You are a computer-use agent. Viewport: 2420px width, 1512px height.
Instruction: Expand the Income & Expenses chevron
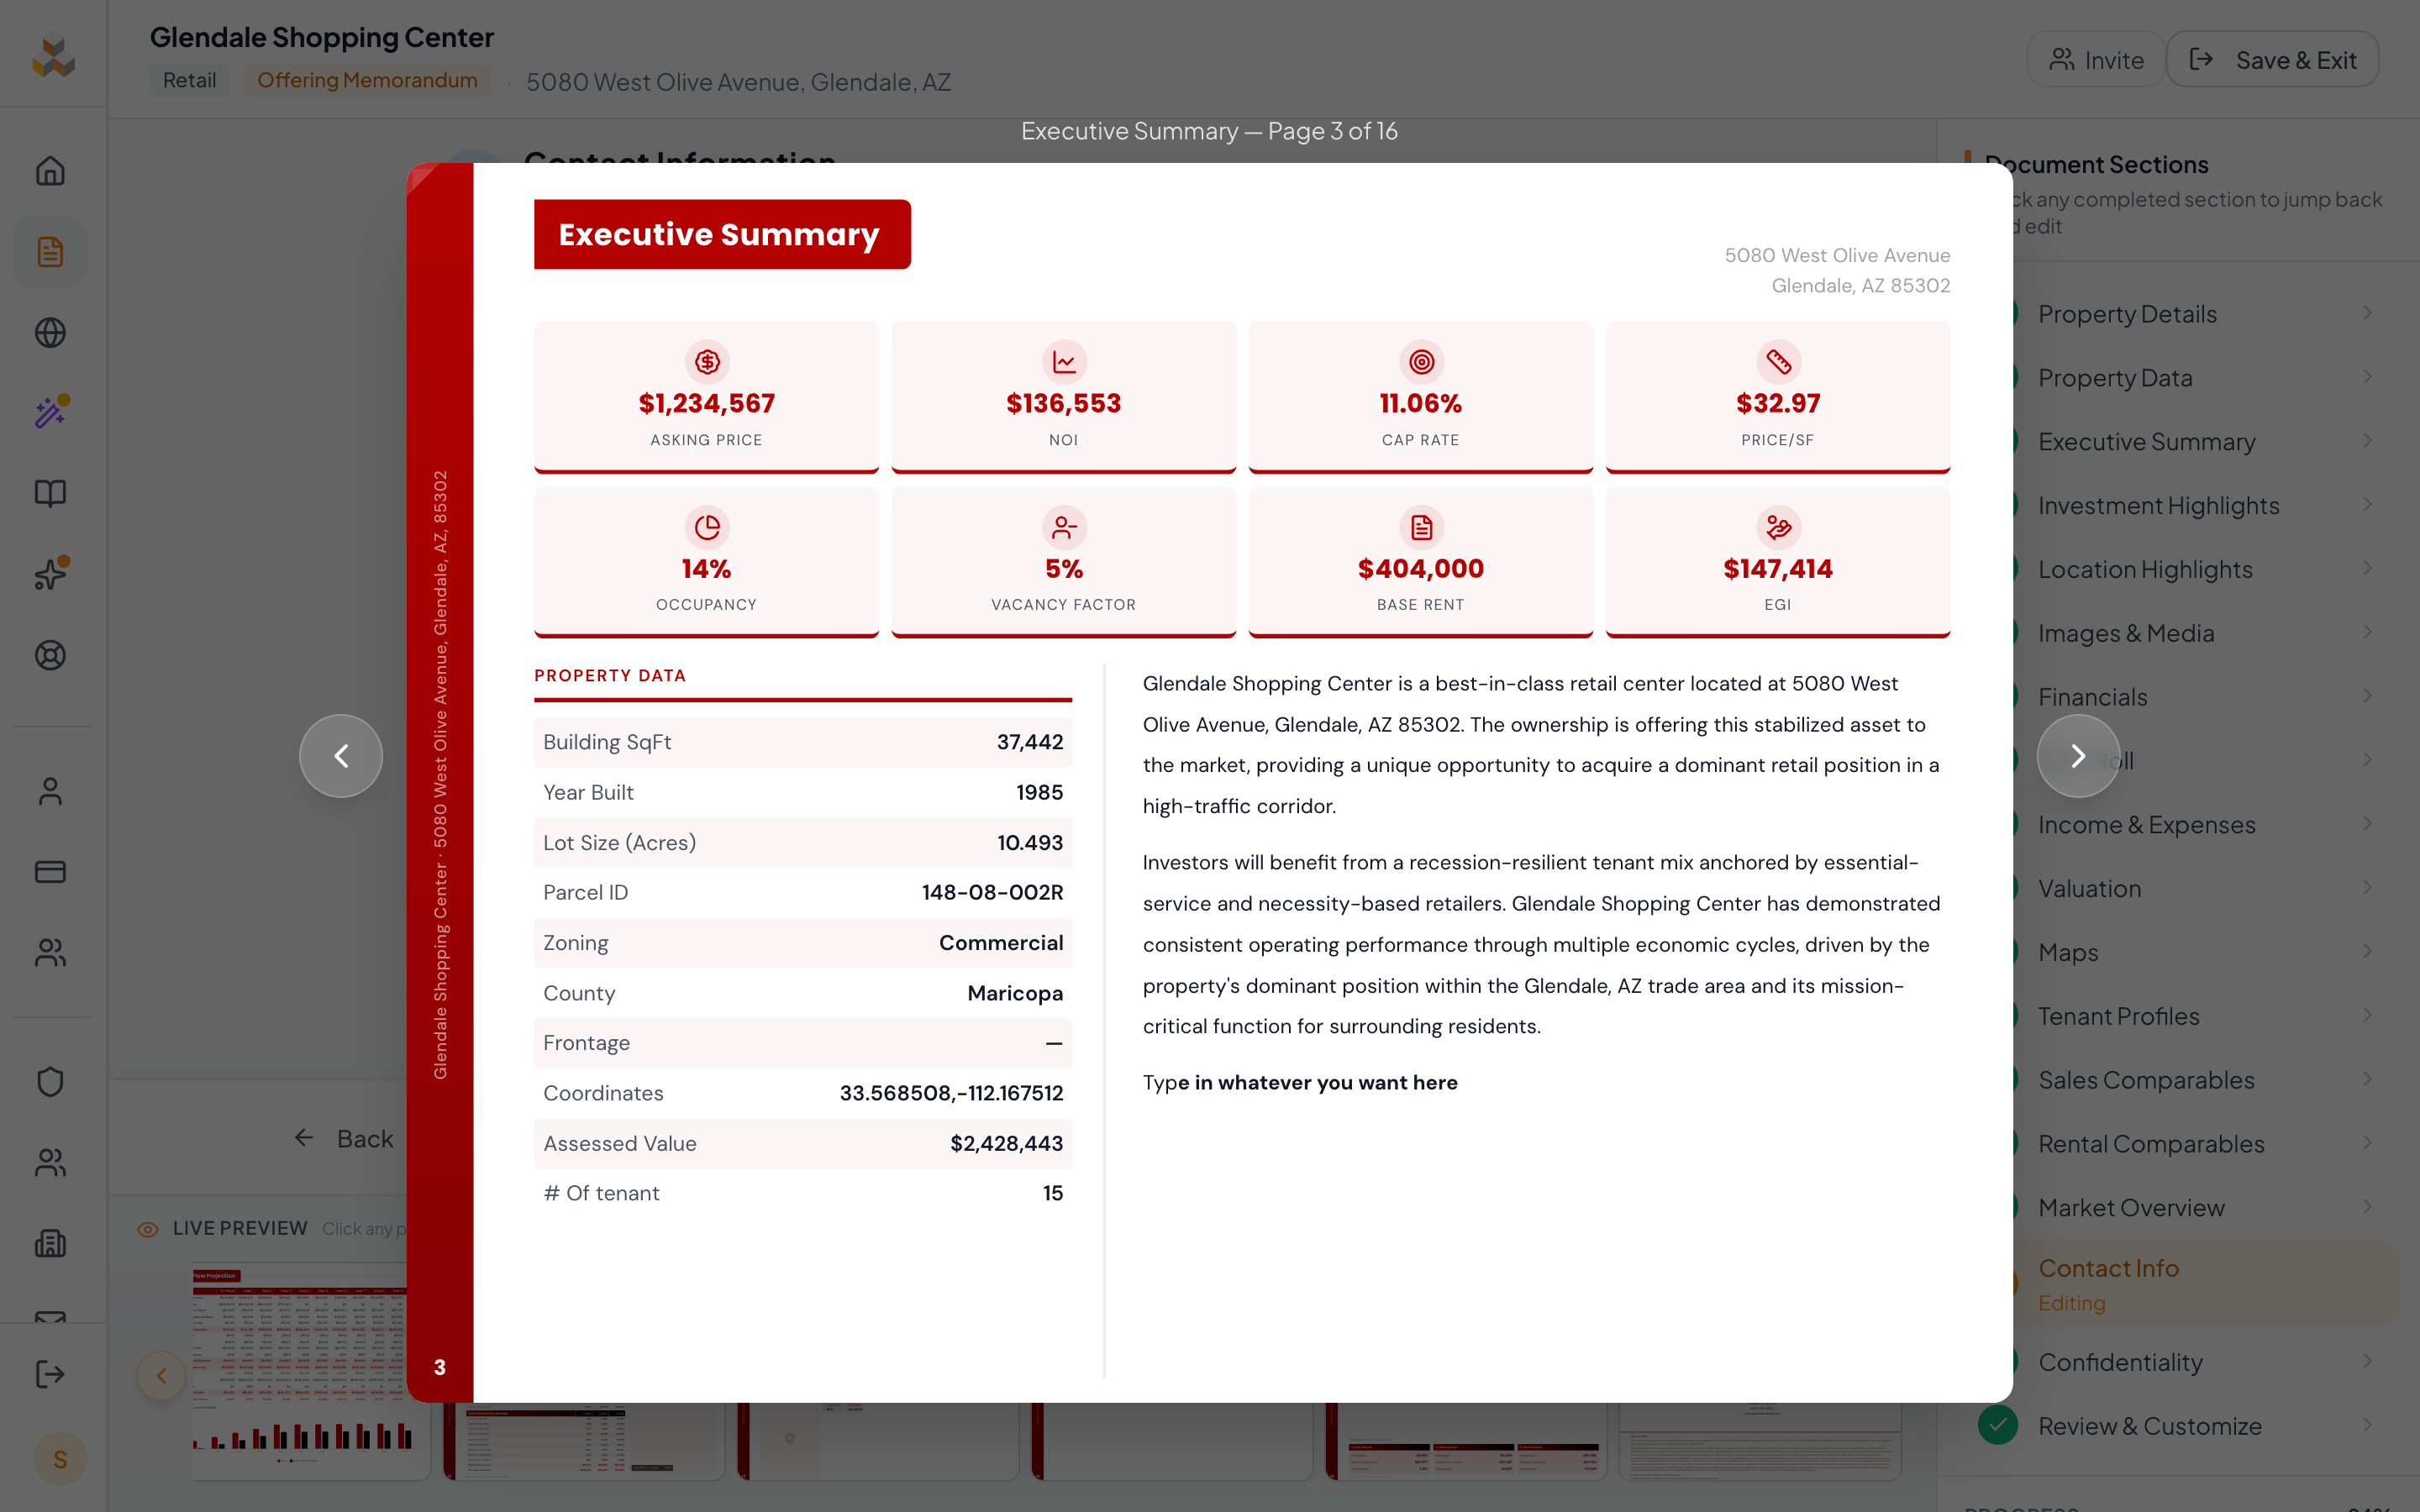tap(2368, 824)
